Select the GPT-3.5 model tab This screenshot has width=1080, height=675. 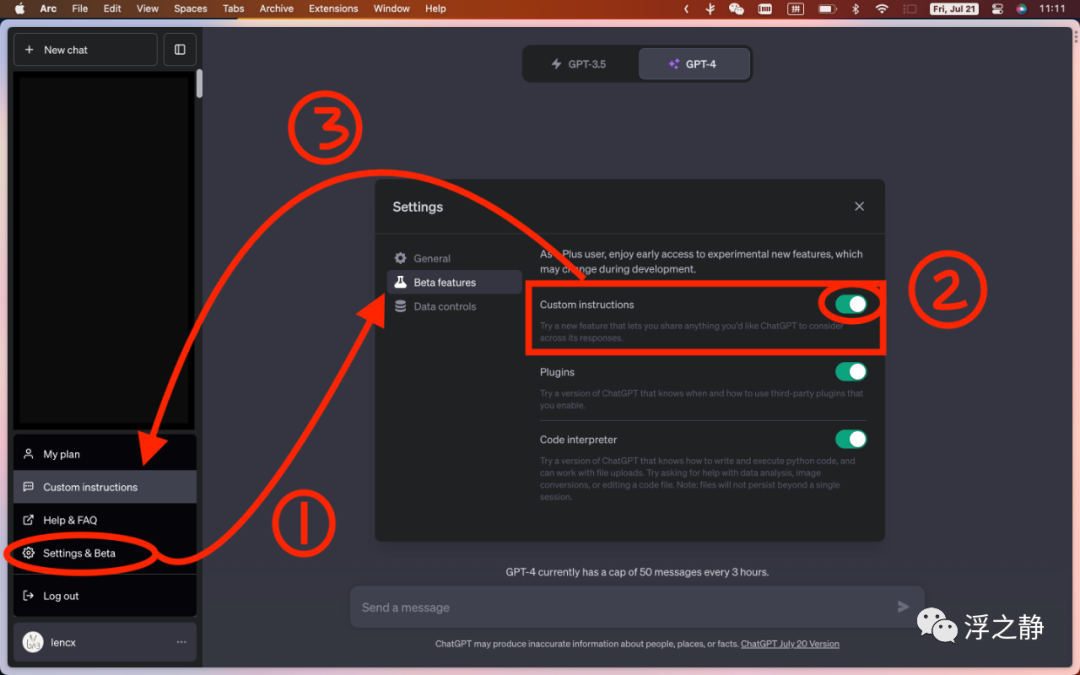pyautogui.click(x=579, y=64)
